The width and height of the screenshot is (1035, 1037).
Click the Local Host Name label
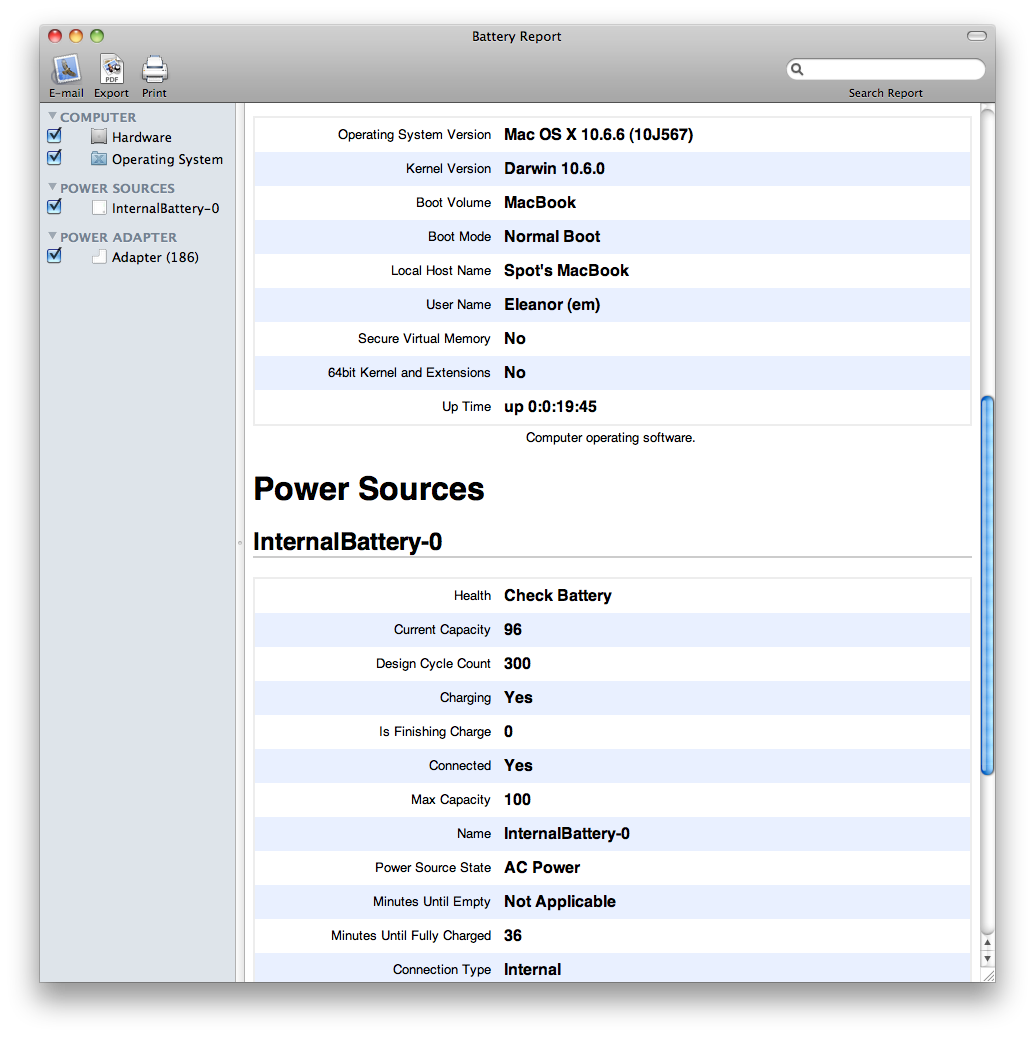(x=441, y=270)
